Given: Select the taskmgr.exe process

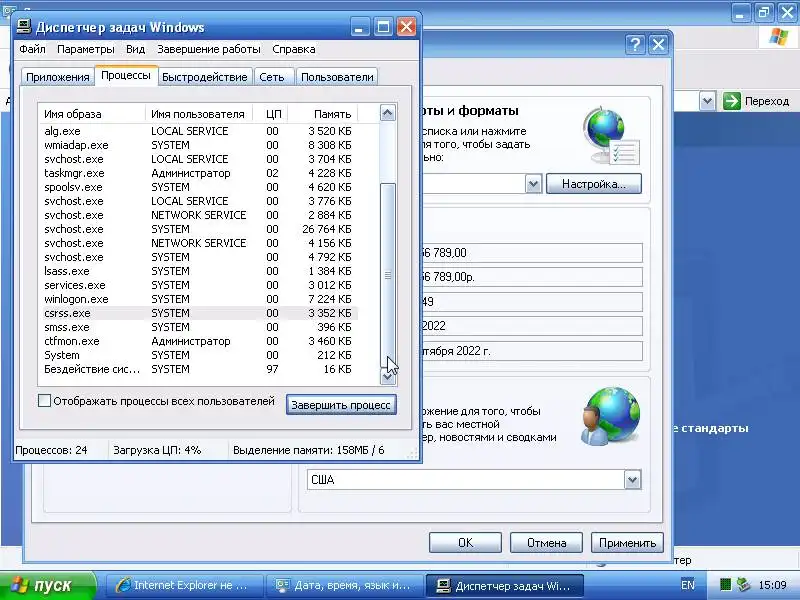Looking at the screenshot, I should point(199,173).
